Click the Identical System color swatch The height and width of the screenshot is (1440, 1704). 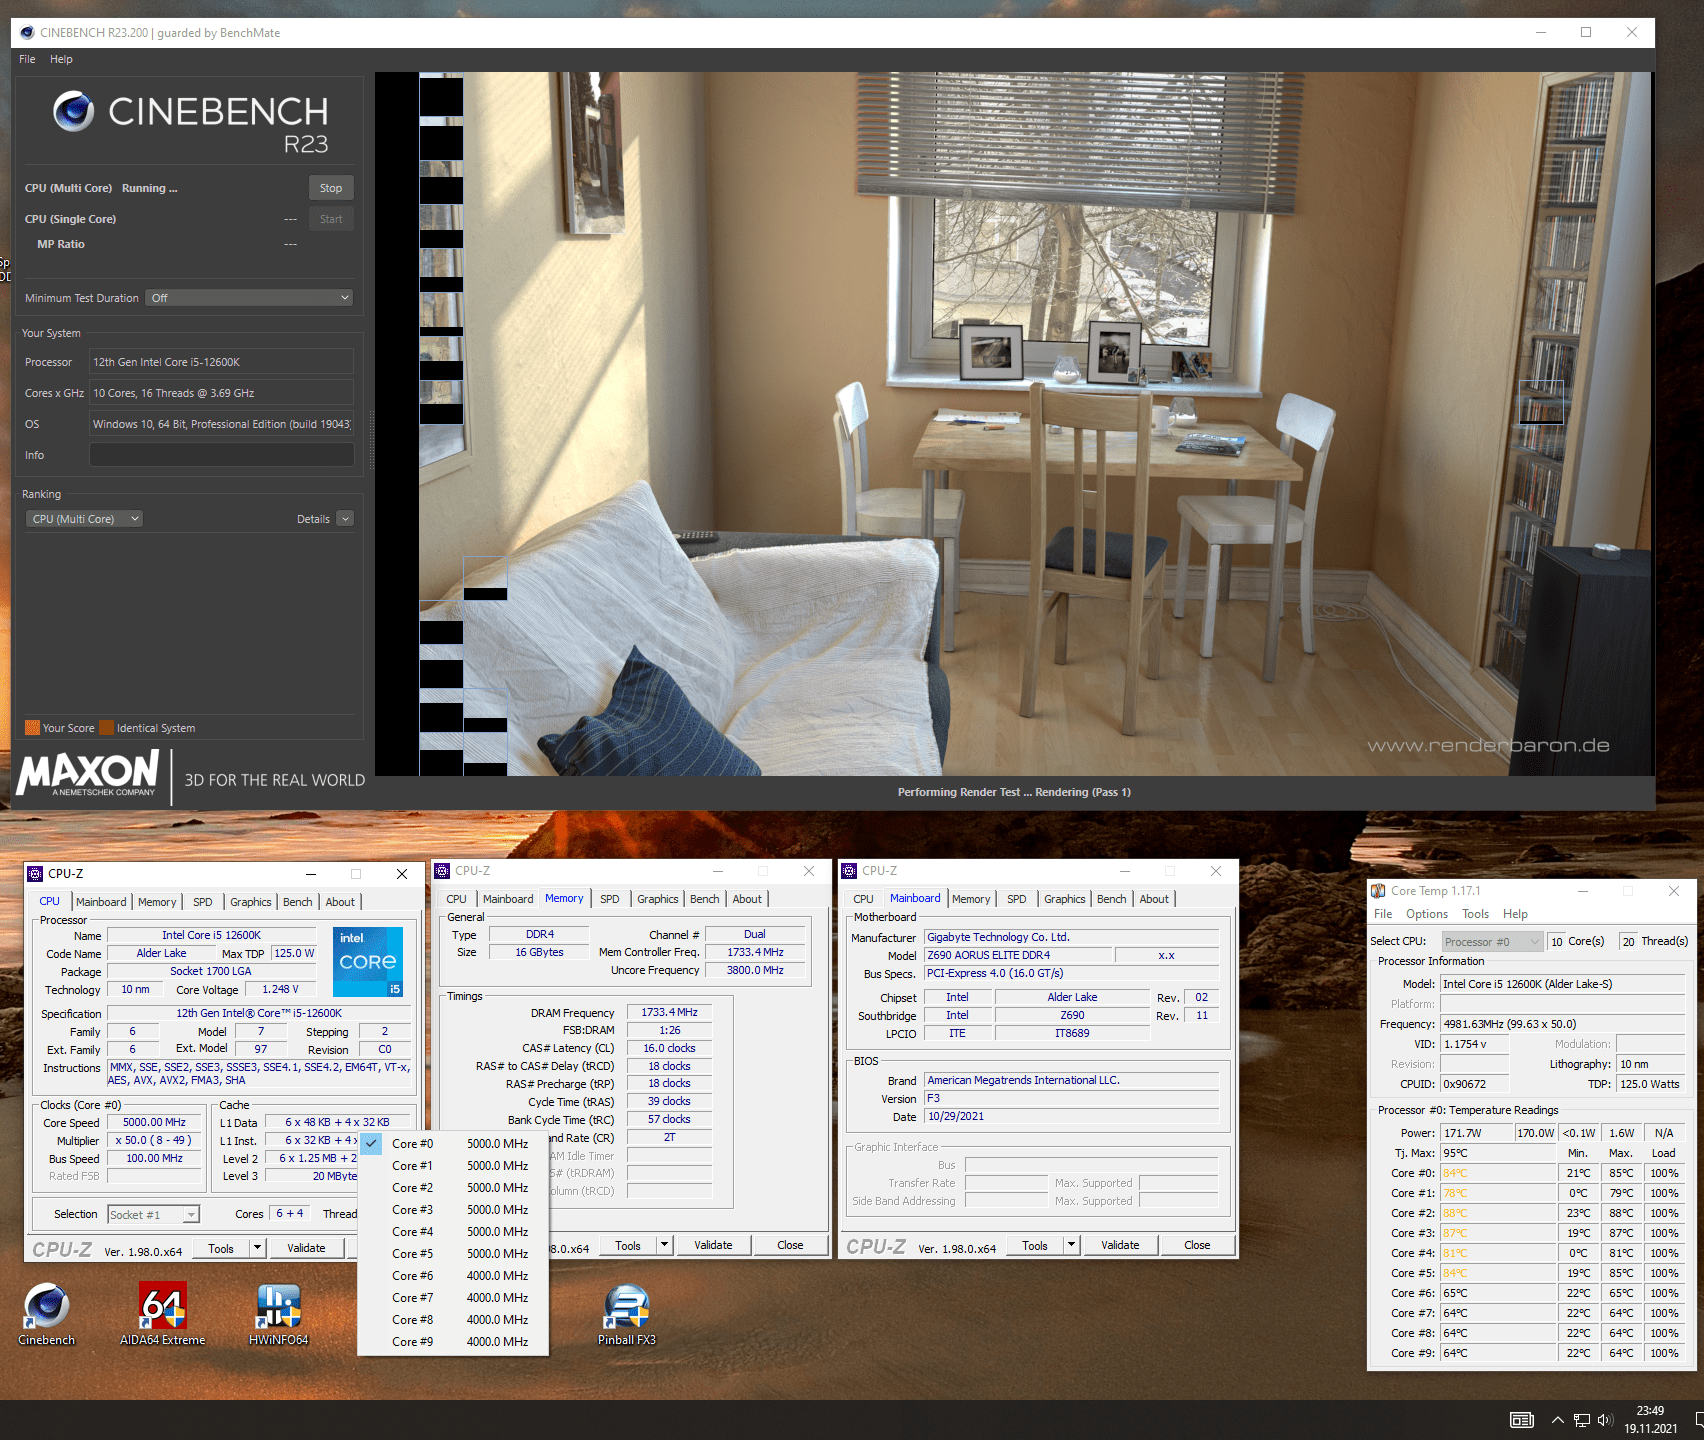click(106, 728)
